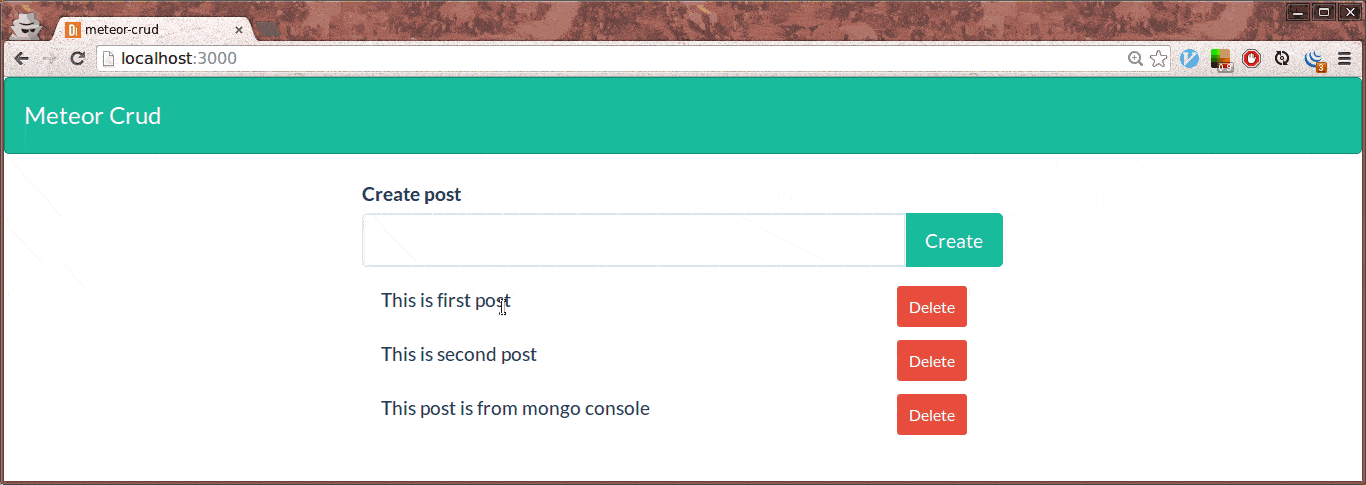Click the circular sync arrows extension

point(1283,59)
